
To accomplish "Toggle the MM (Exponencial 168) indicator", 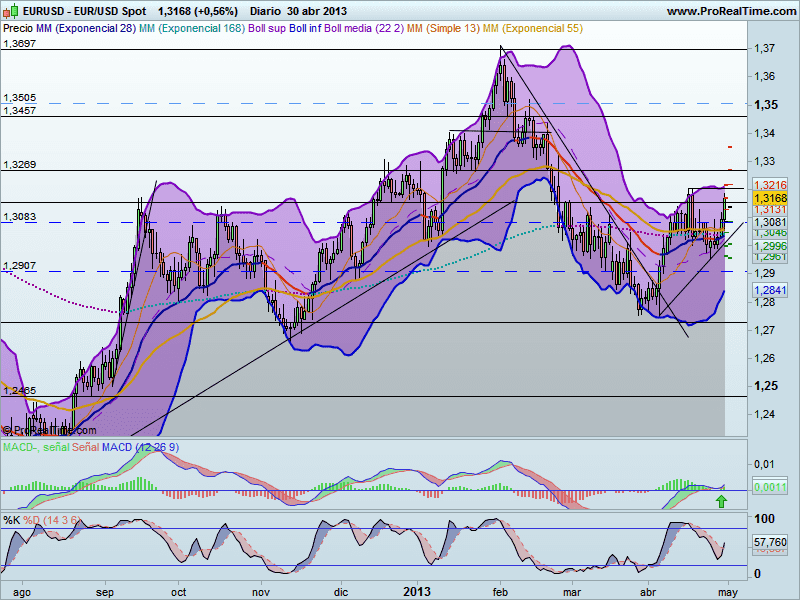I will coord(195,28).
